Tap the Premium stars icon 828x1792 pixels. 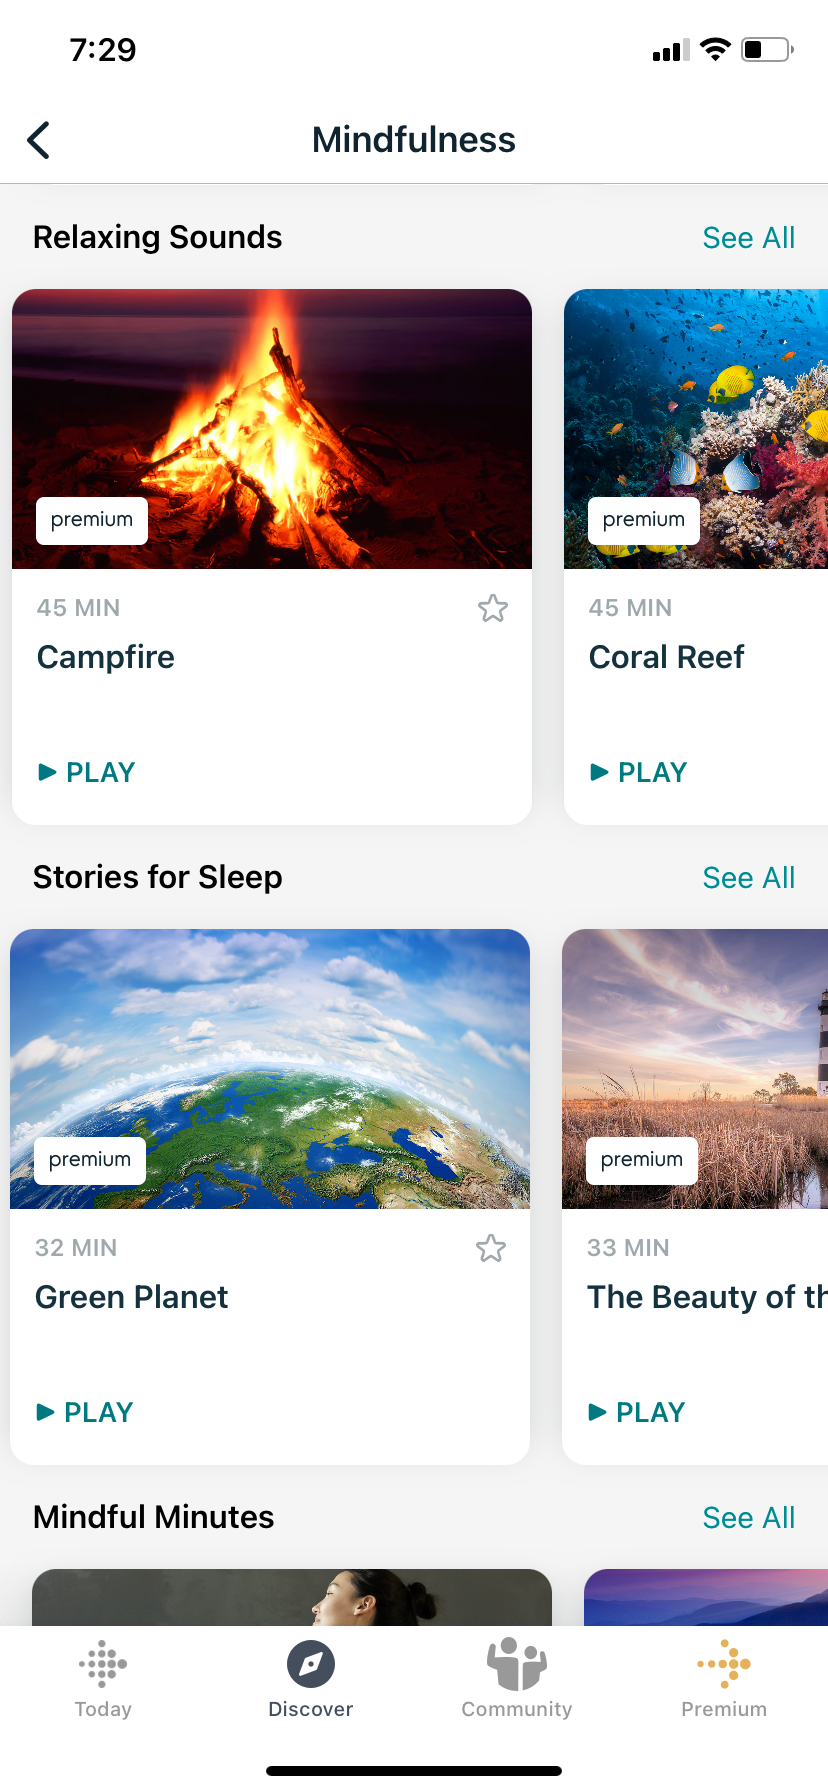(x=723, y=1664)
